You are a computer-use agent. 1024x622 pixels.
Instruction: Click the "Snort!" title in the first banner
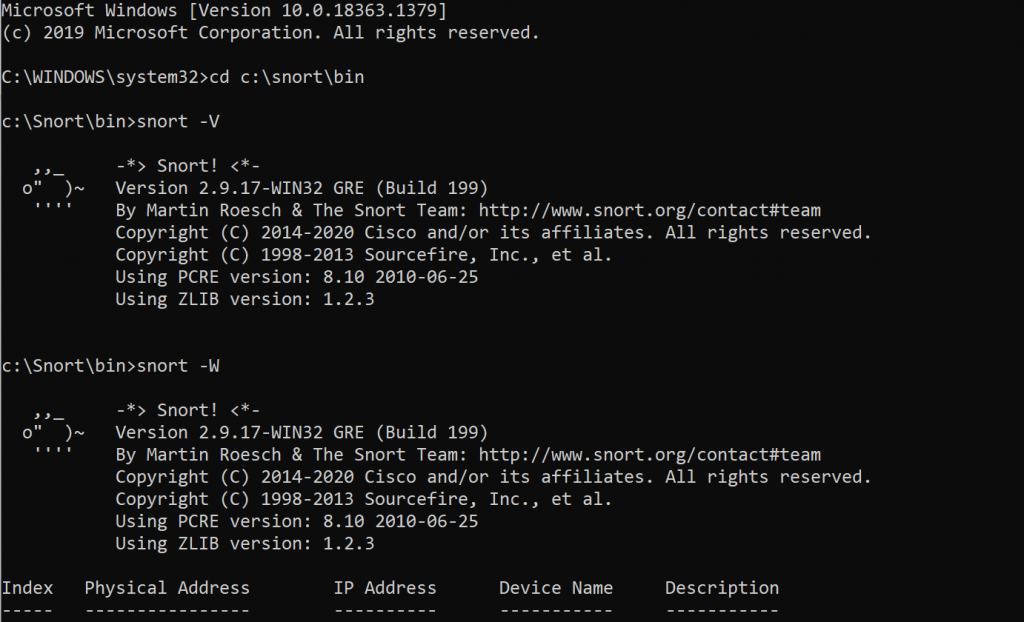187,166
